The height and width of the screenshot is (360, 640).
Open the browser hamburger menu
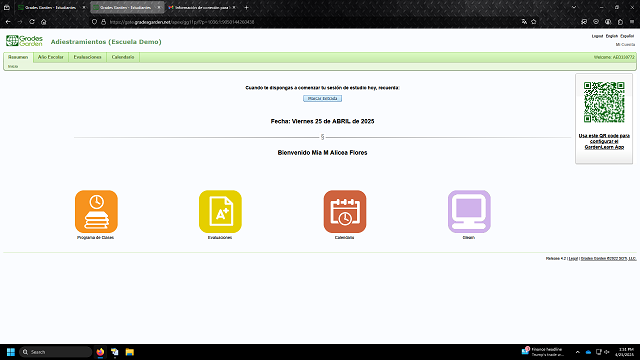[632, 22]
